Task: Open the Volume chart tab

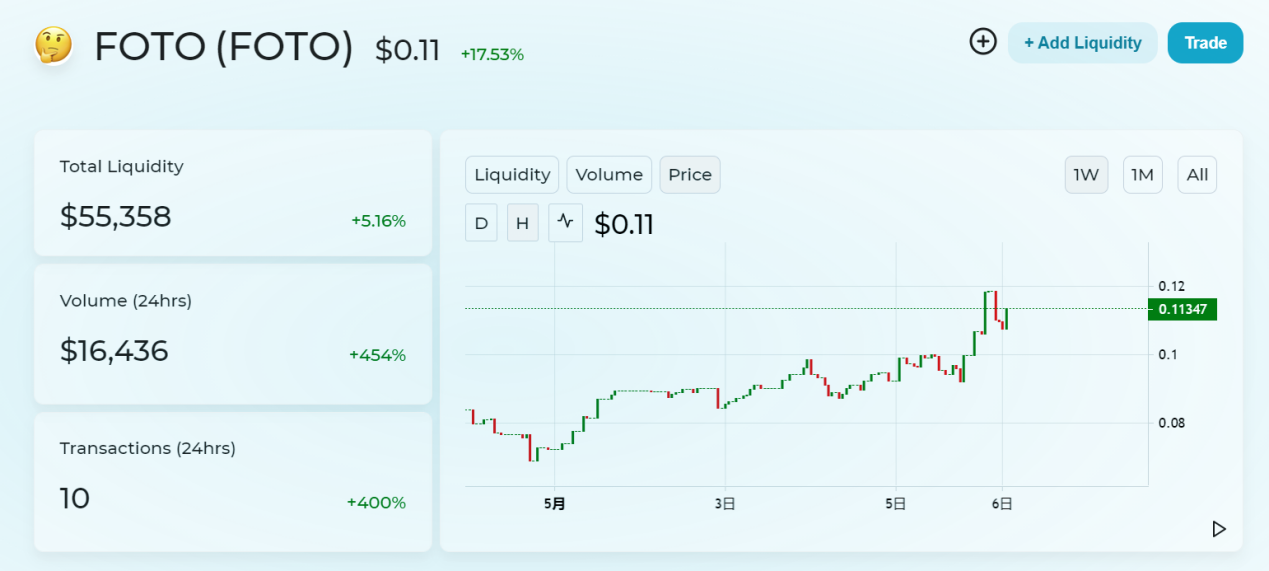Action: (609, 175)
